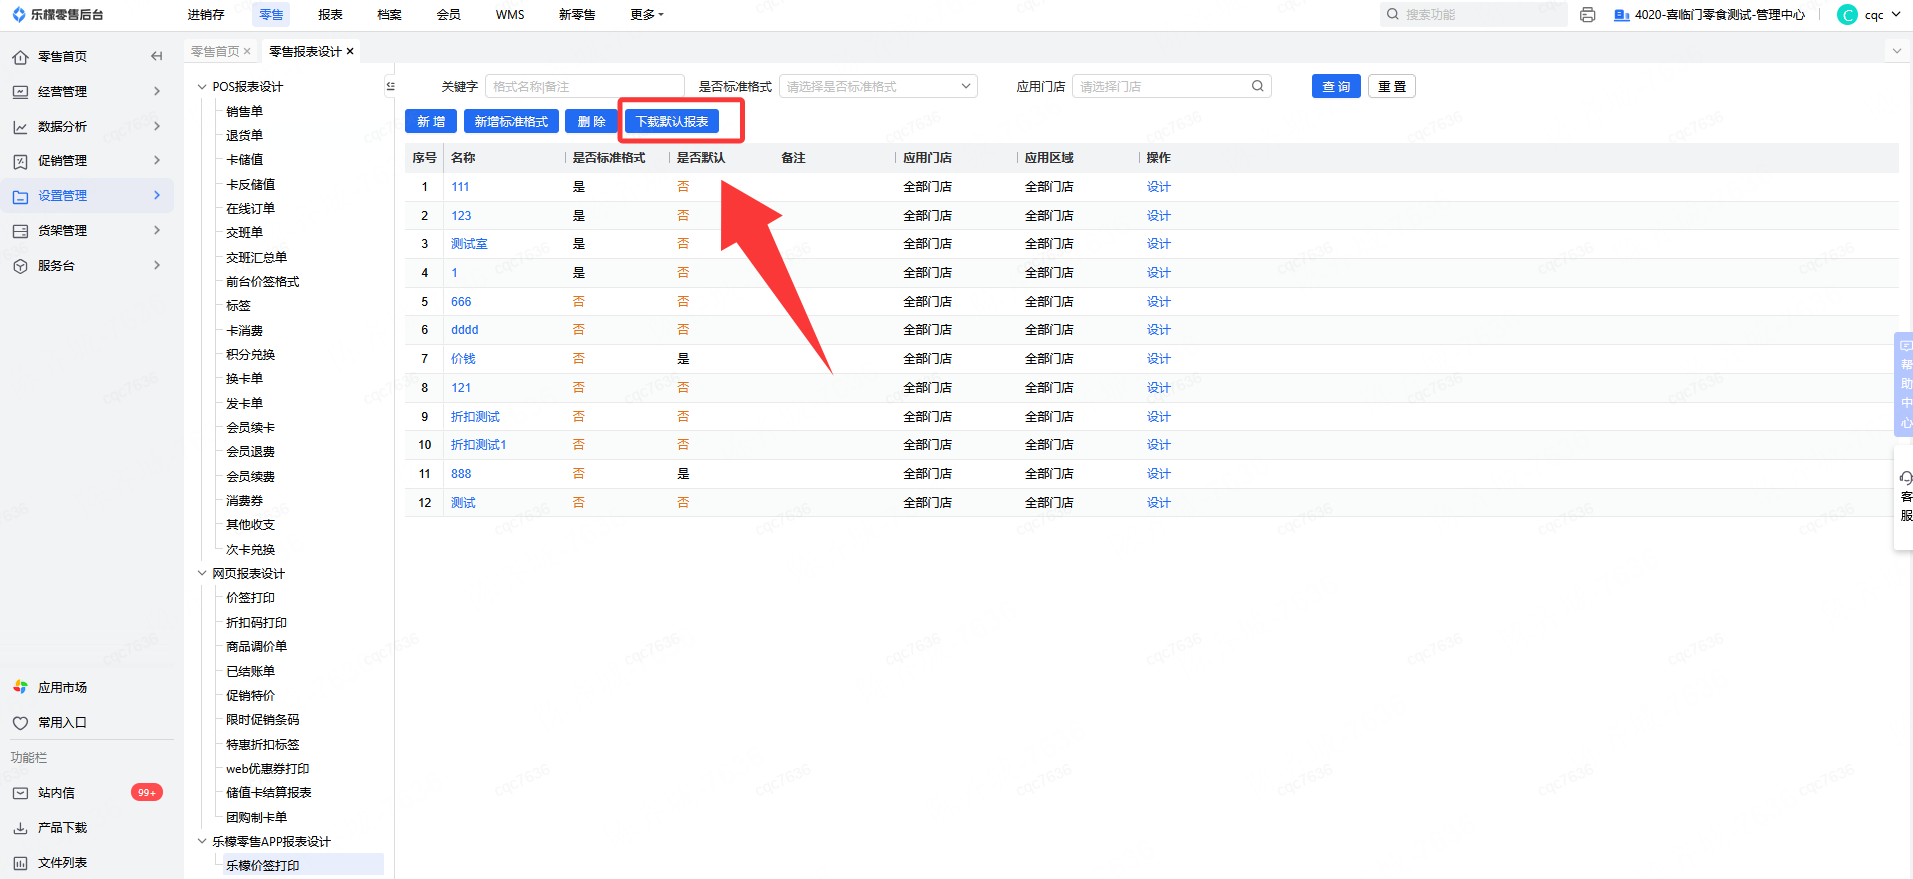1913x879 pixels.
Task: Open 零售首页 home icon in sidebar
Action: point(20,57)
